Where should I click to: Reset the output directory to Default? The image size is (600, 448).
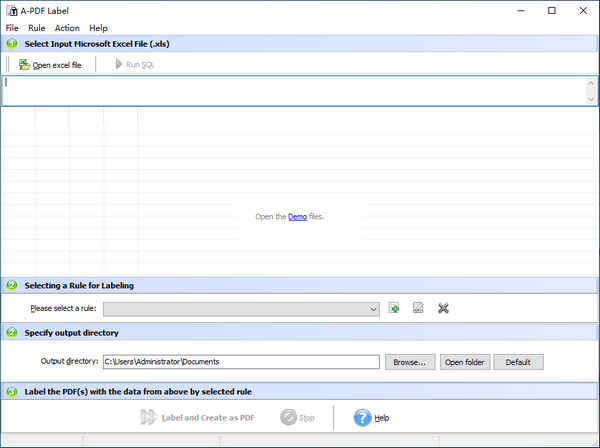click(x=518, y=362)
